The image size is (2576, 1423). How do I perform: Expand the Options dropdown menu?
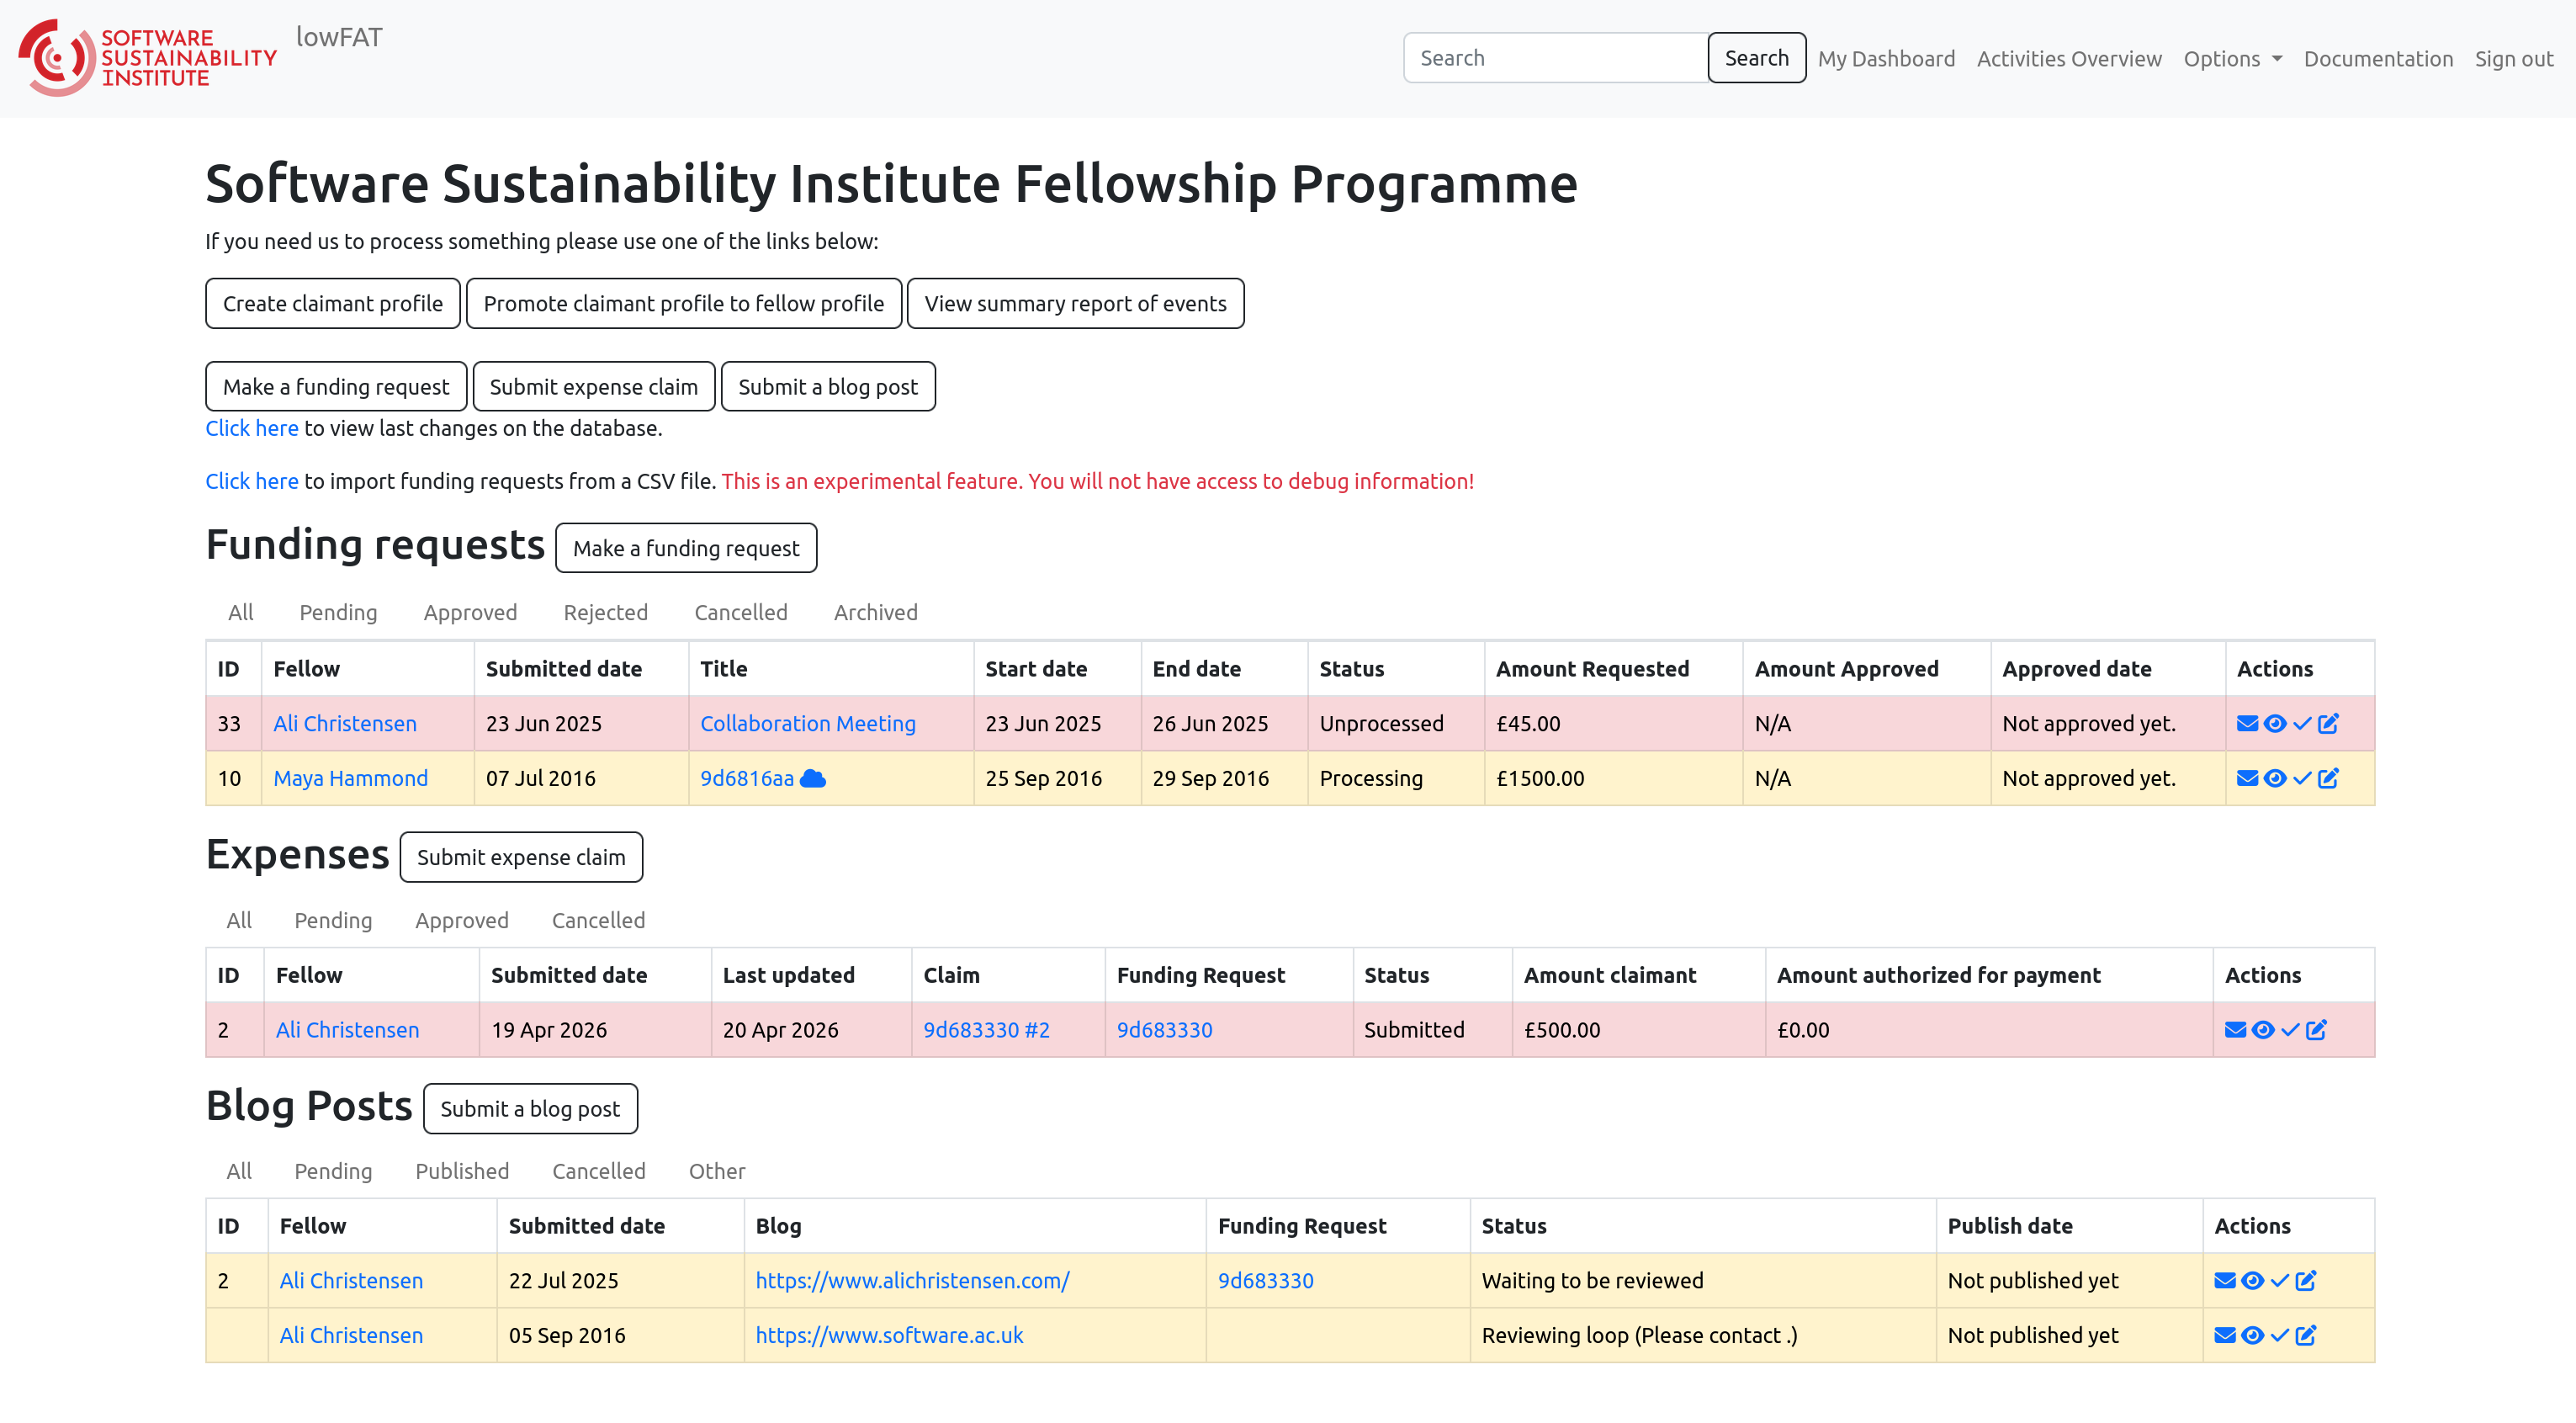tap(2232, 59)
